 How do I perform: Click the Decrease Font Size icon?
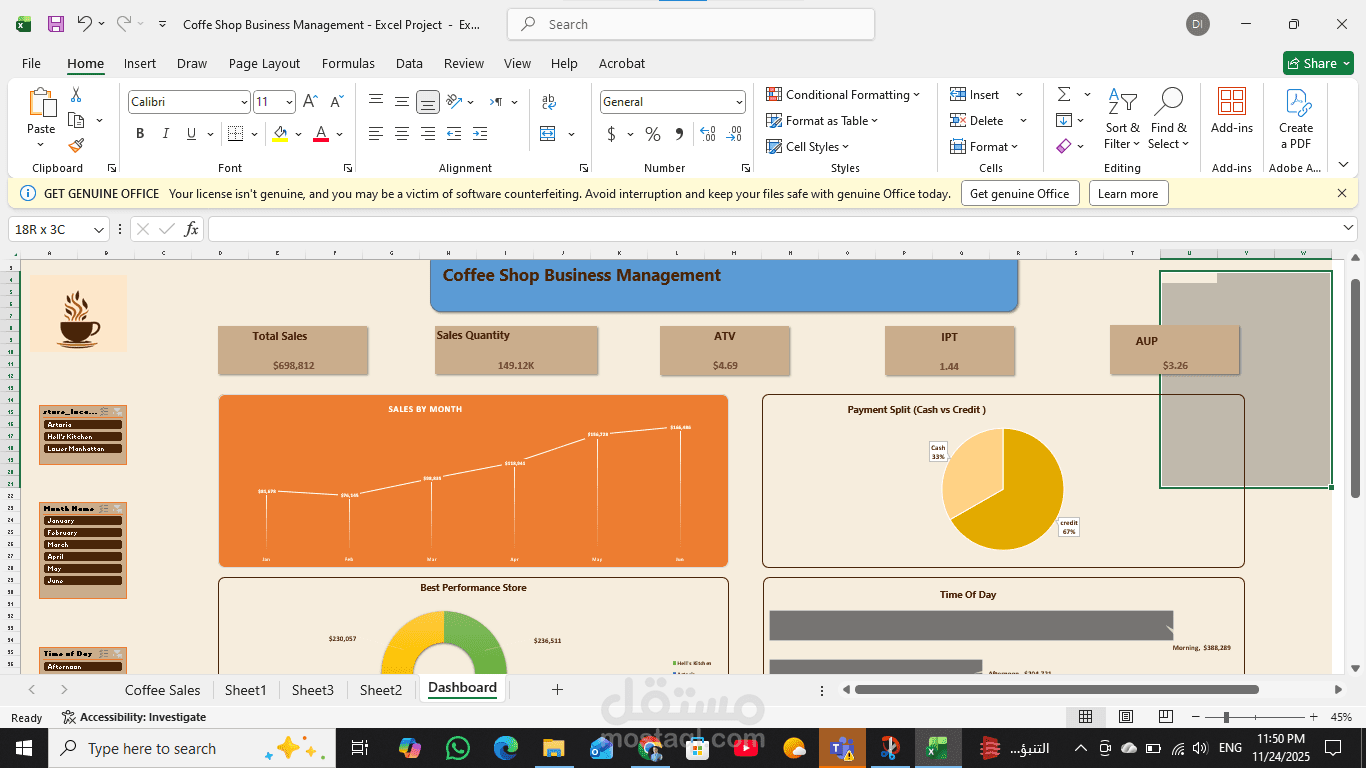coord(338,102)
